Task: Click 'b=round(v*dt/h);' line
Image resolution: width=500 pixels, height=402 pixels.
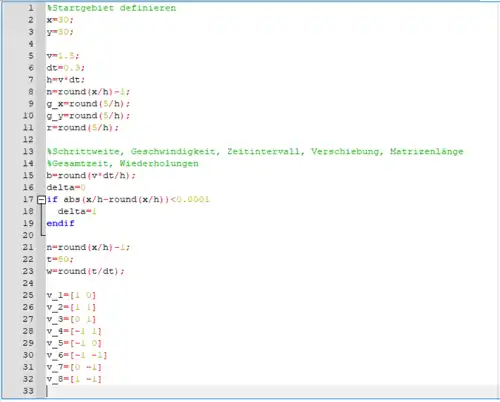Action: coord(91,176)
